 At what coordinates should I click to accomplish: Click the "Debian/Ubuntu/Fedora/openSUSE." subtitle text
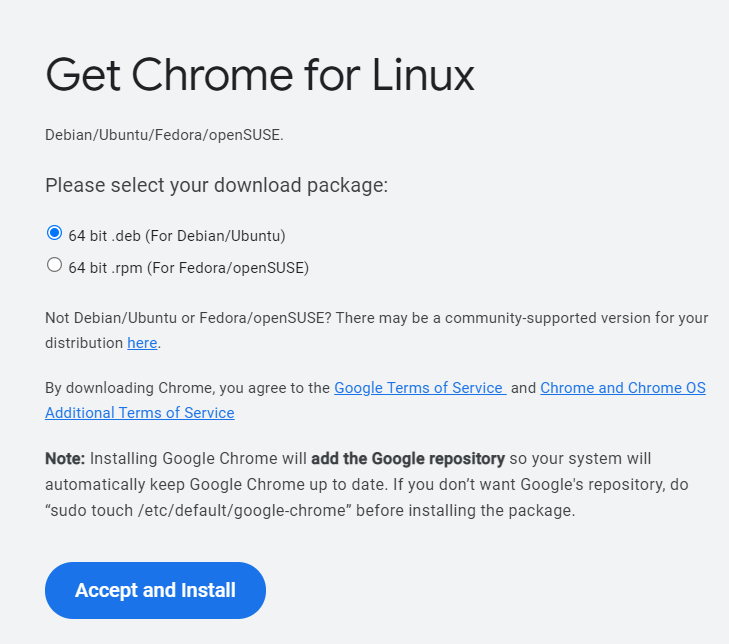coord(164,135)
